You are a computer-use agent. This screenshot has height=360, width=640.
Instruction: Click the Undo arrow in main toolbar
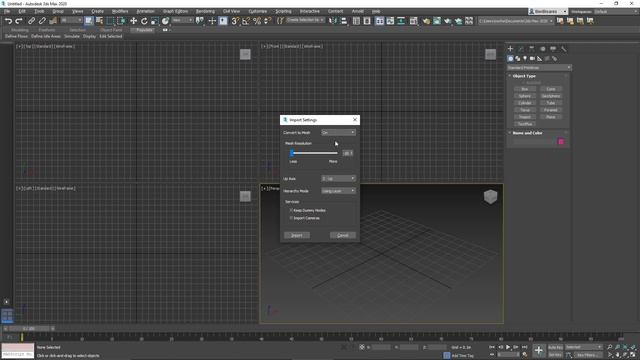click(x=8, y=21)
